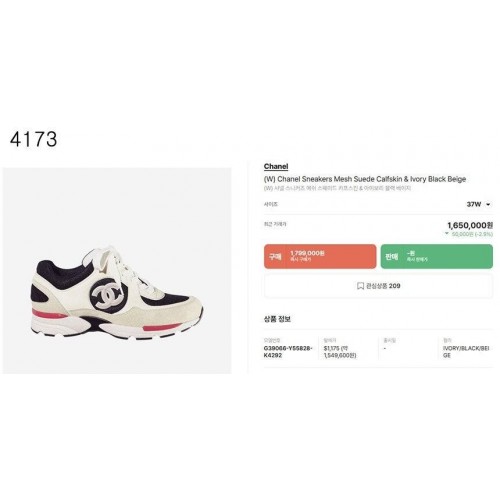
Task: Click the Chanel Sneakers Mesh Suede product title
Action: 365,179
